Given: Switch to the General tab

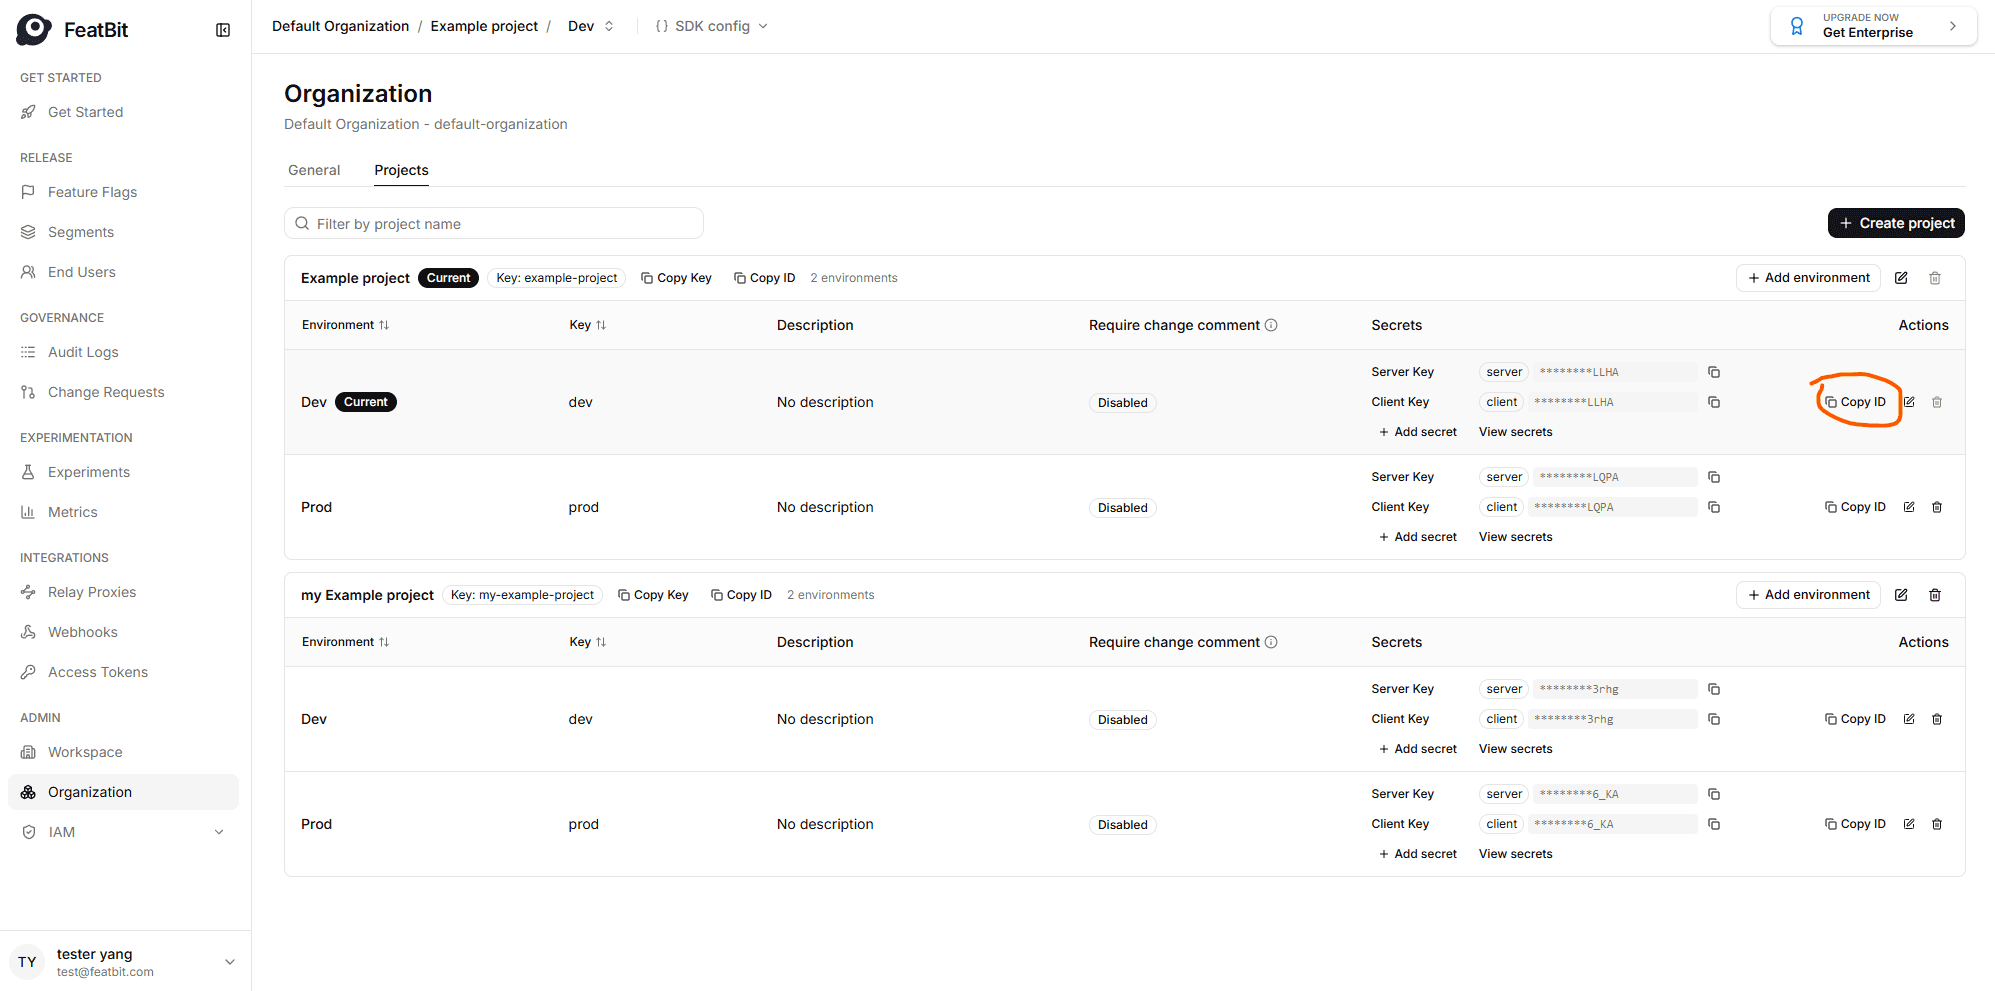Looking at the screenshot, I should [314, 170].
